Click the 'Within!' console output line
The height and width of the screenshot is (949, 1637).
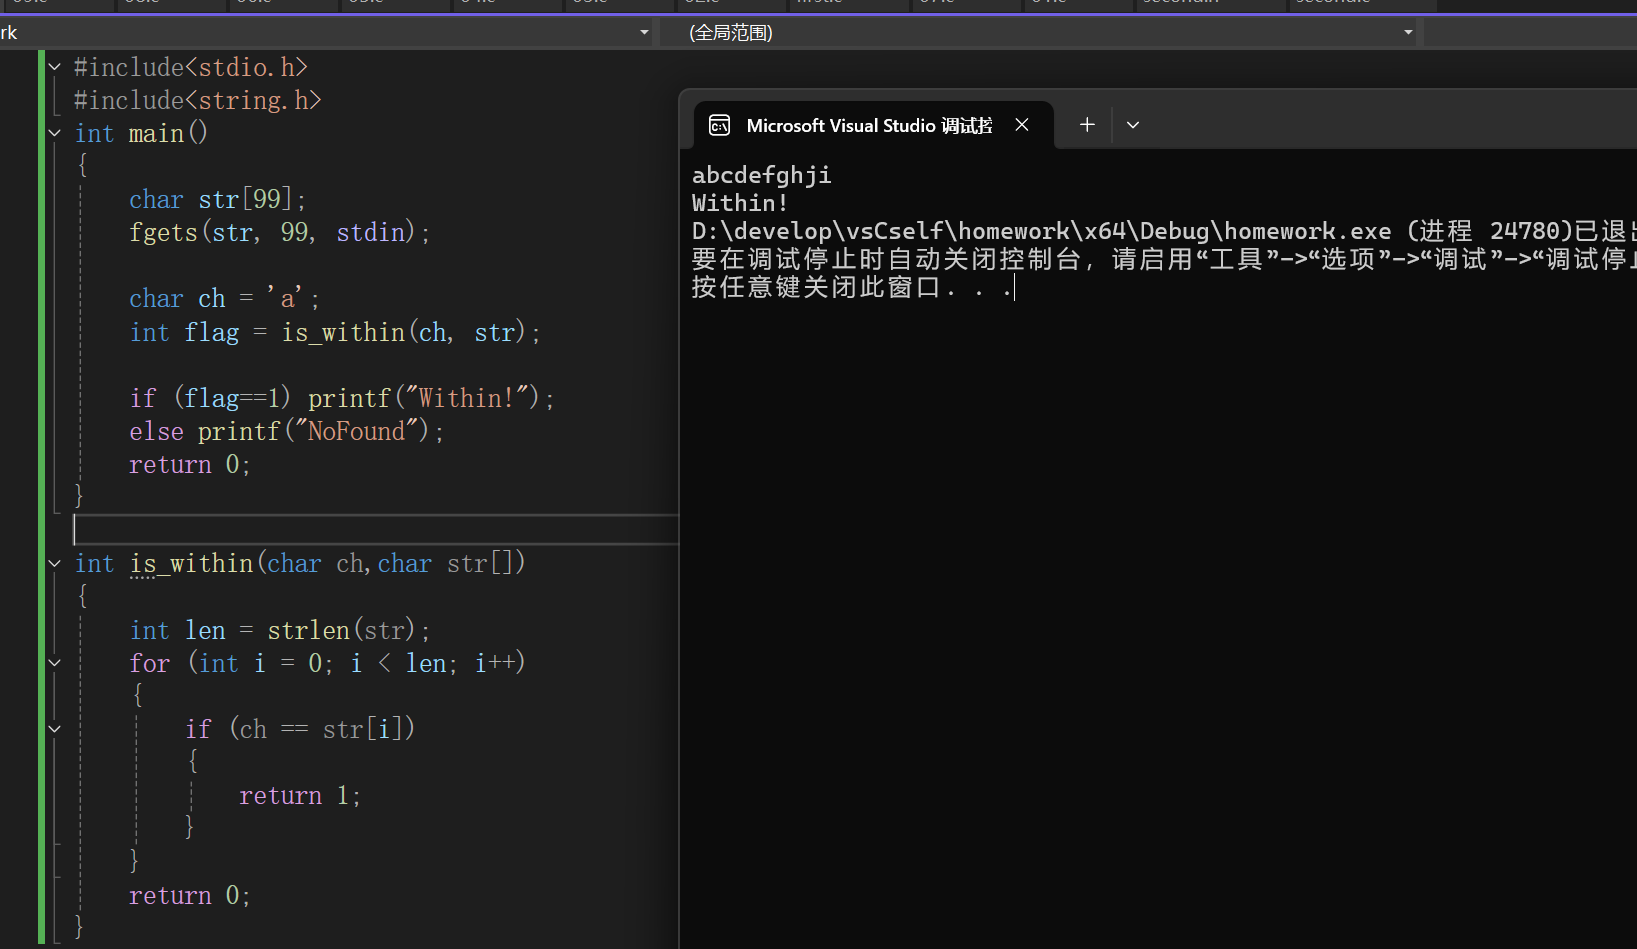point(740,203)
